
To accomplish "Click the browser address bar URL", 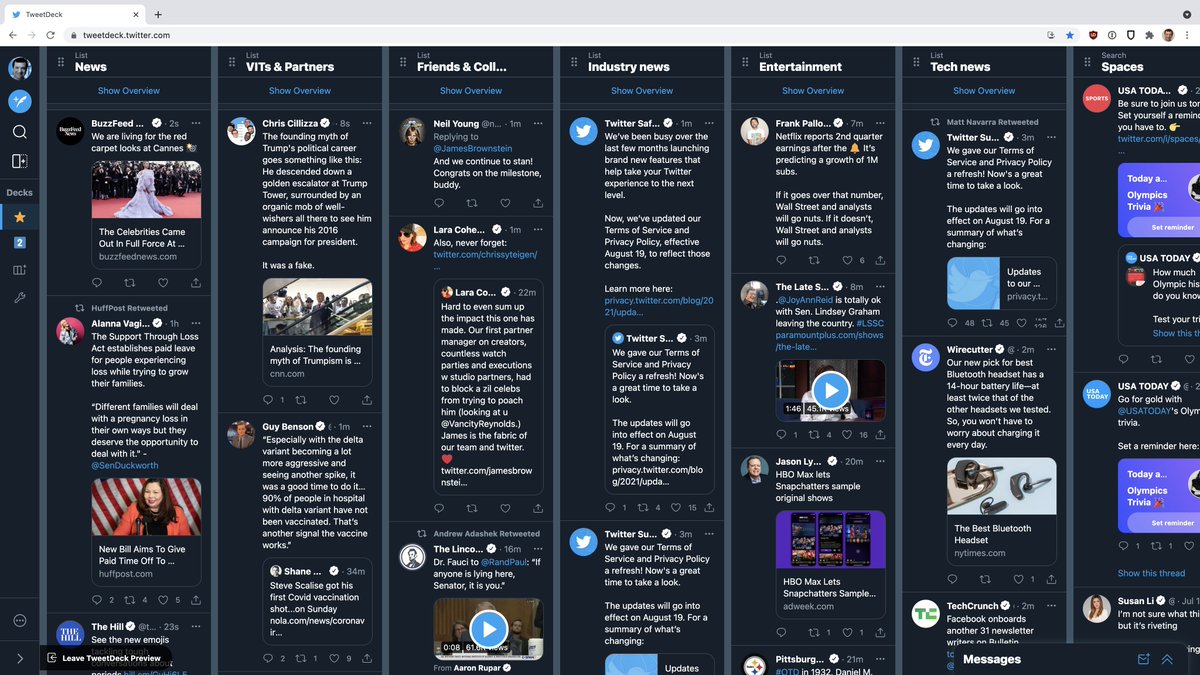I will point(126,35).
